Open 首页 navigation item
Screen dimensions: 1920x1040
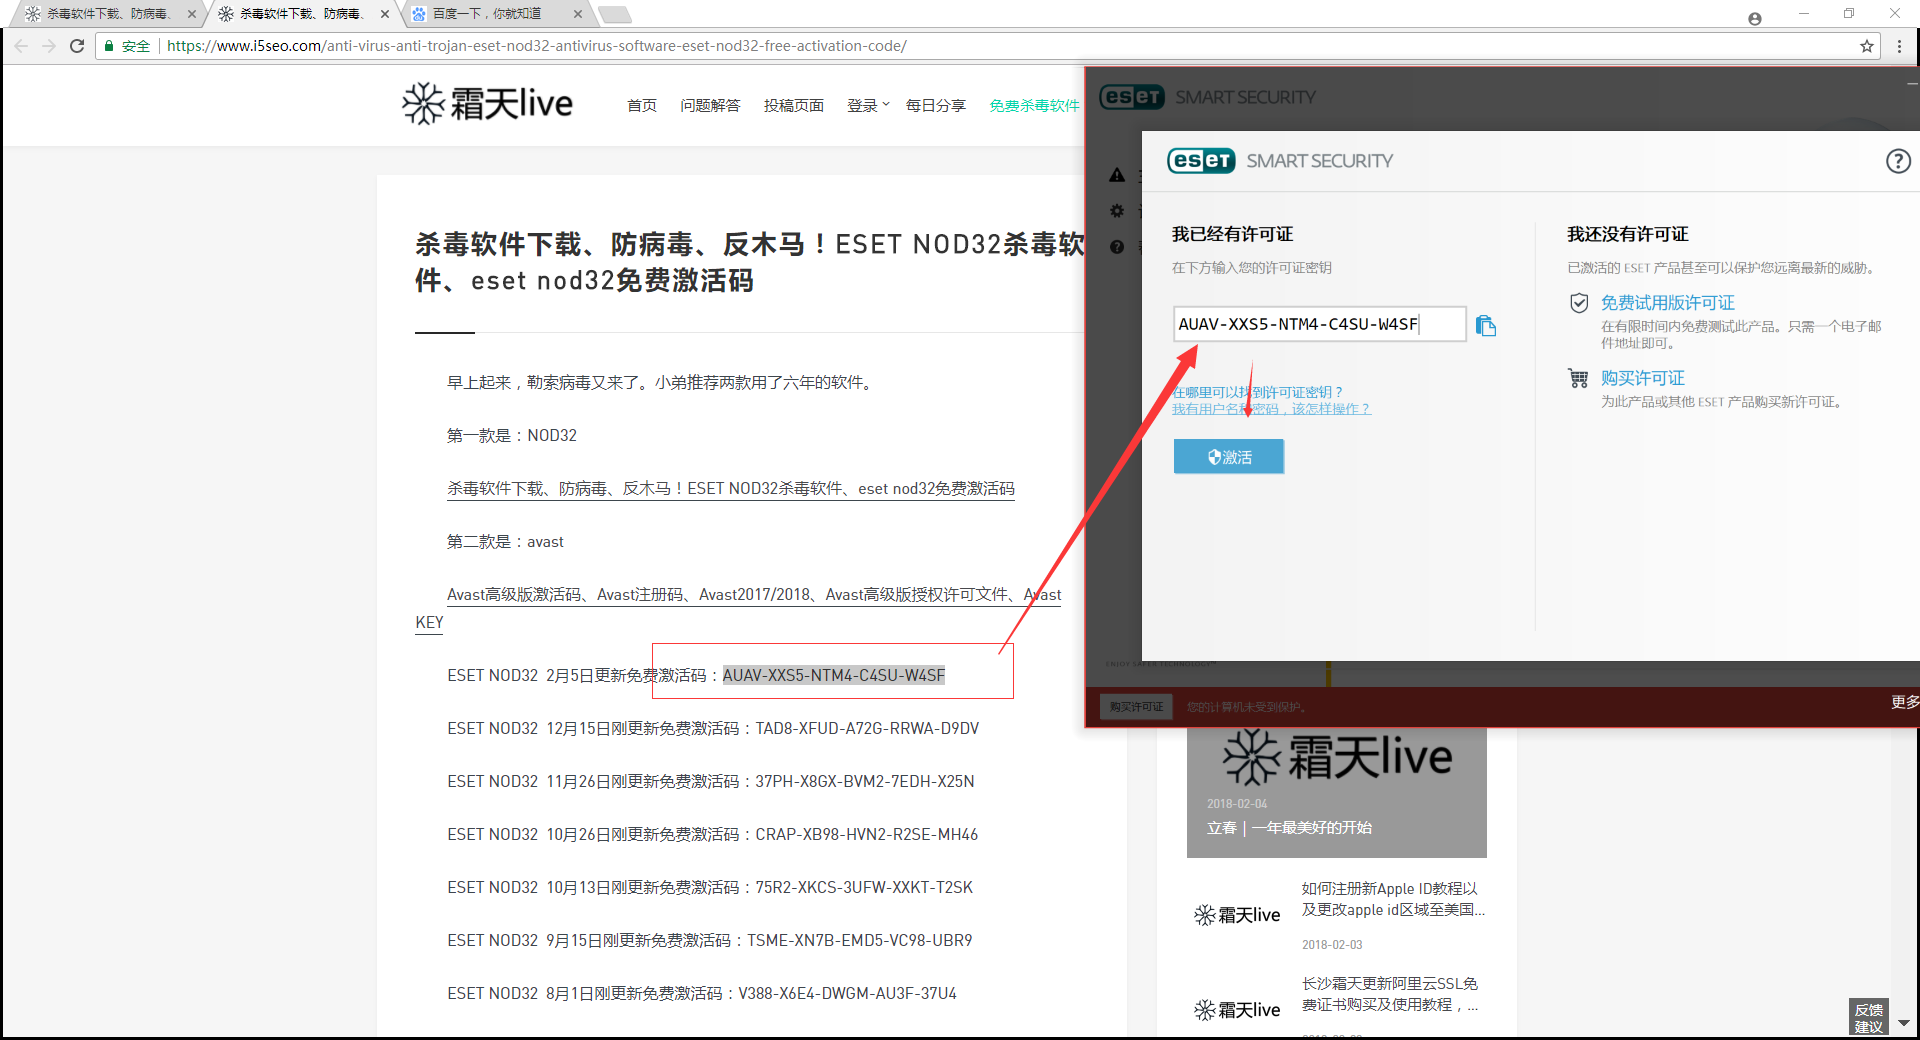click(x=642, y=106)
